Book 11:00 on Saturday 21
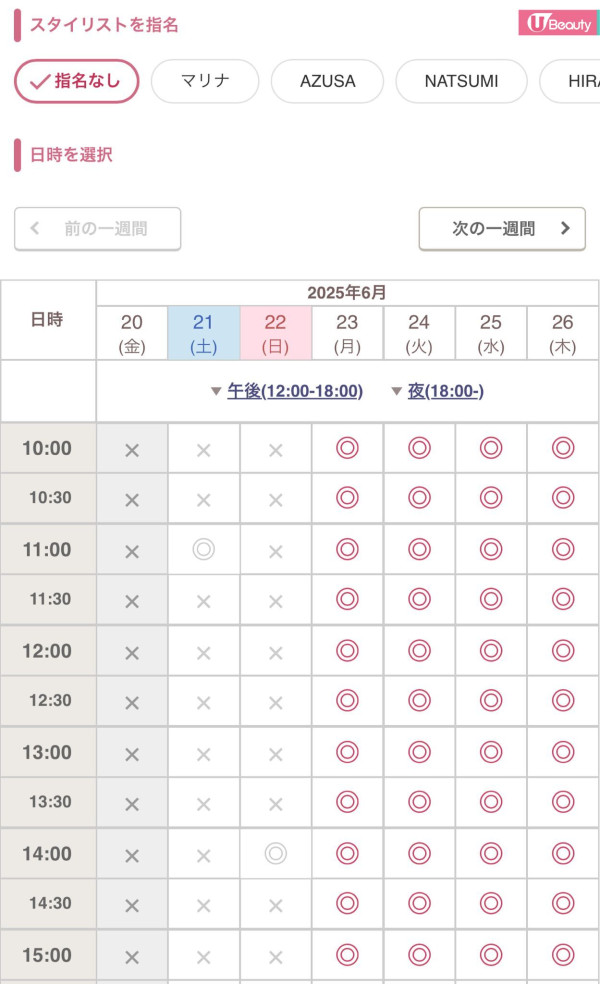 click(x=204, y=549)
